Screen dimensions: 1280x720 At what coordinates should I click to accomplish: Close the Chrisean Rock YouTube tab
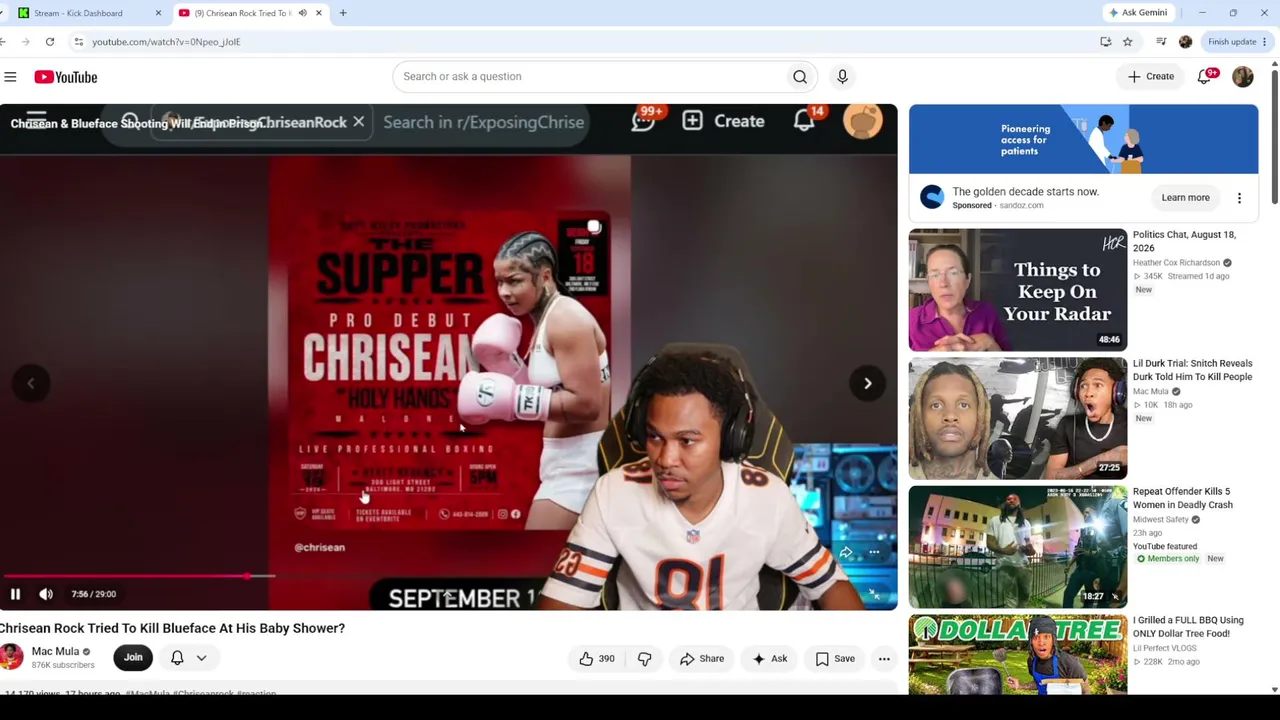(x=319, y=13)
